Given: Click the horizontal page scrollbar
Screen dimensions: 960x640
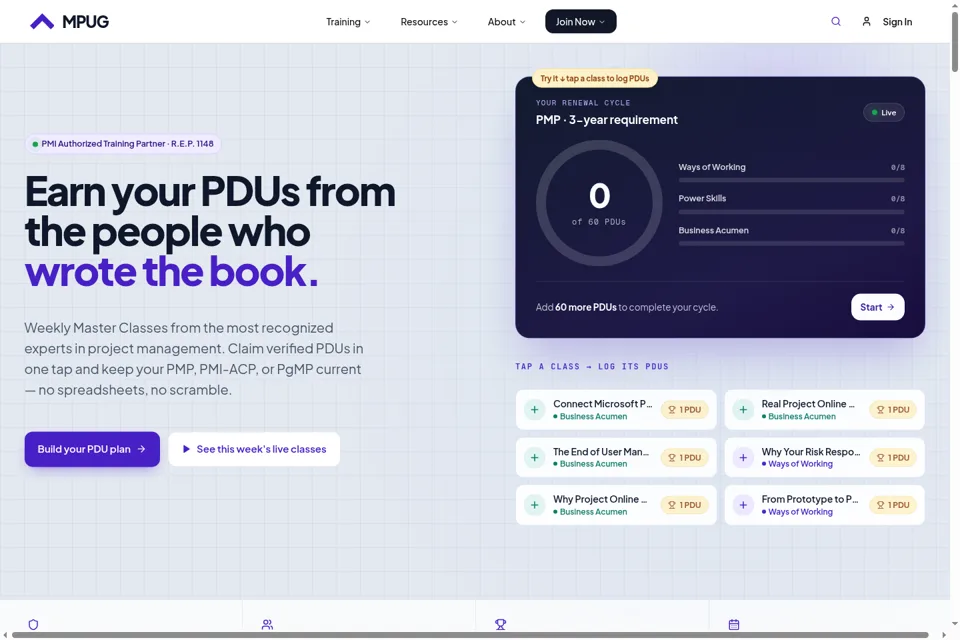Looking at the screenshot, I should coord(470,635).
